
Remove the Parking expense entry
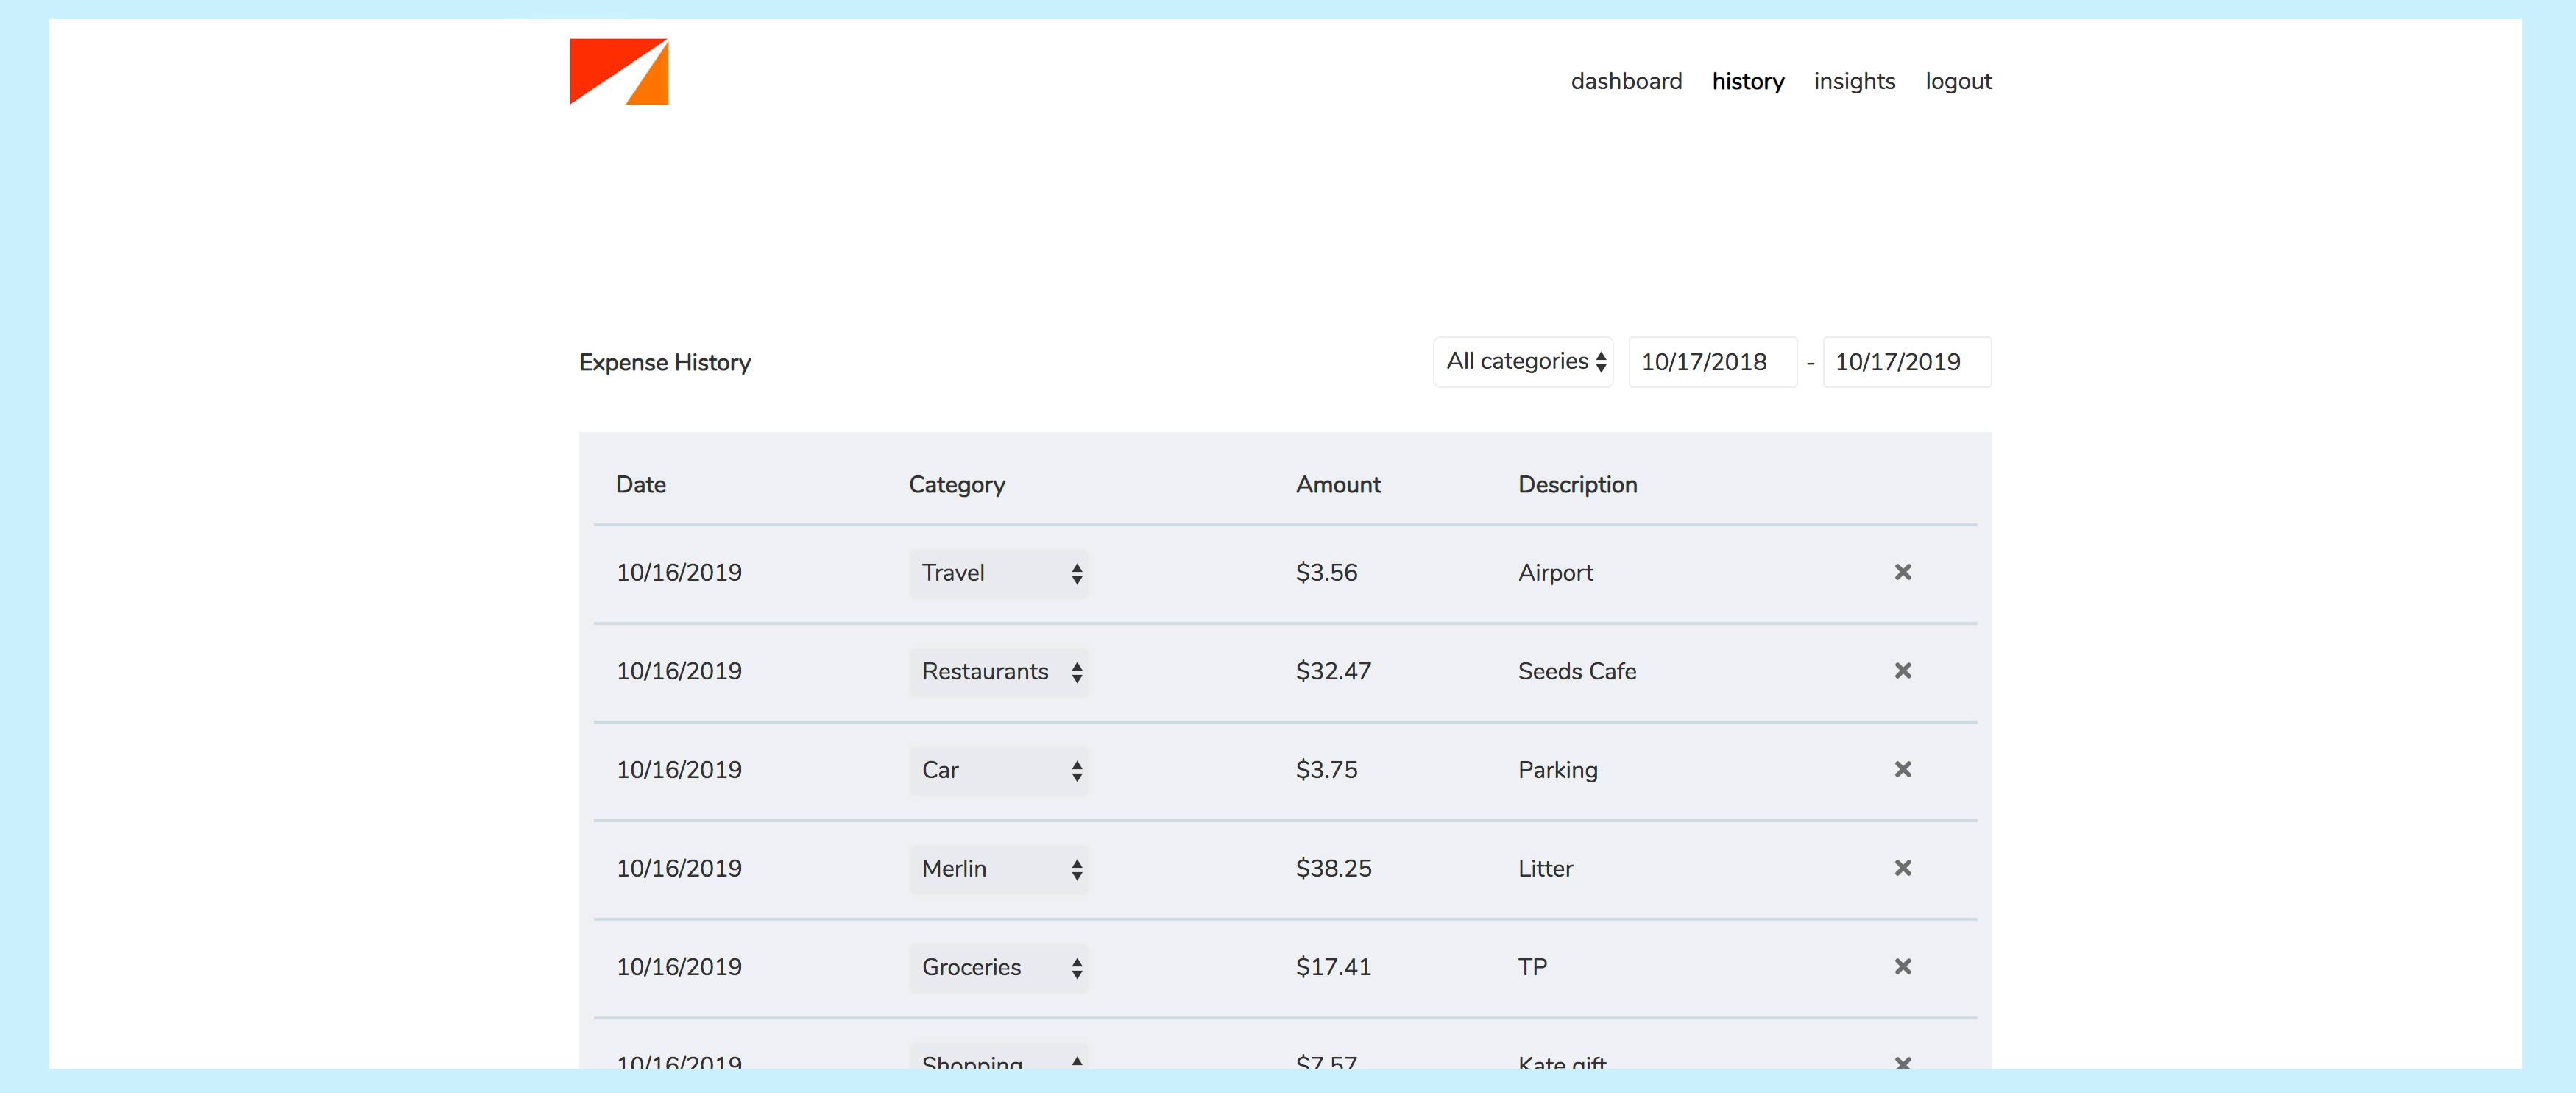point(1902,769)
